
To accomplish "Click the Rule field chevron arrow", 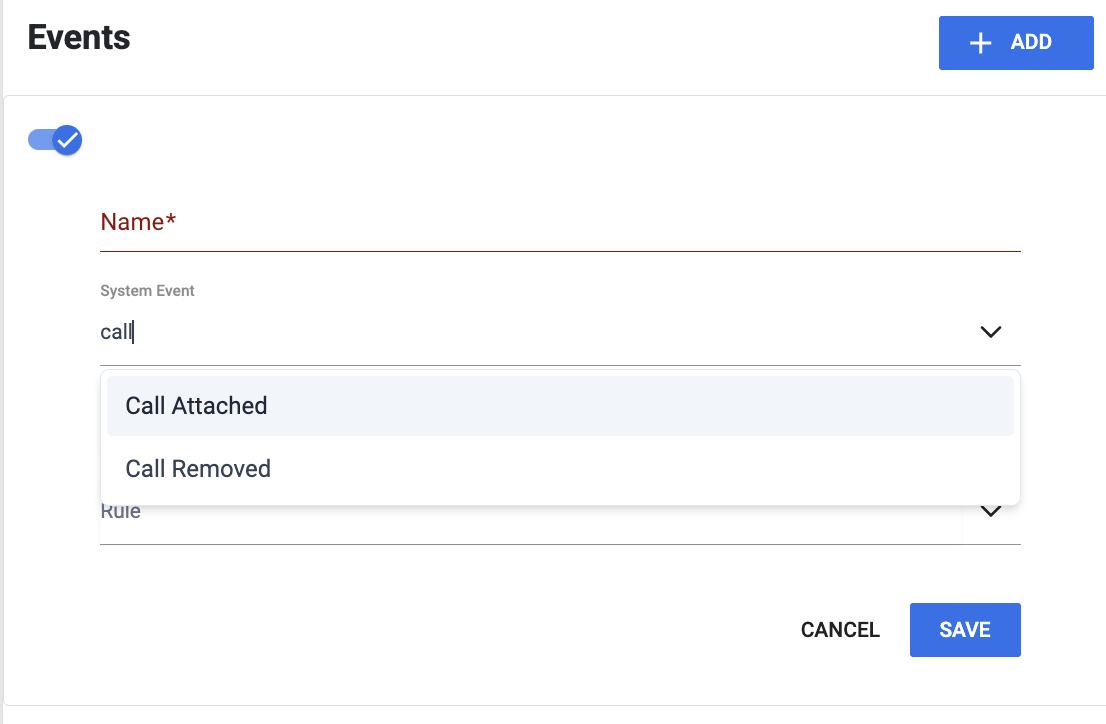I will 991,511.
